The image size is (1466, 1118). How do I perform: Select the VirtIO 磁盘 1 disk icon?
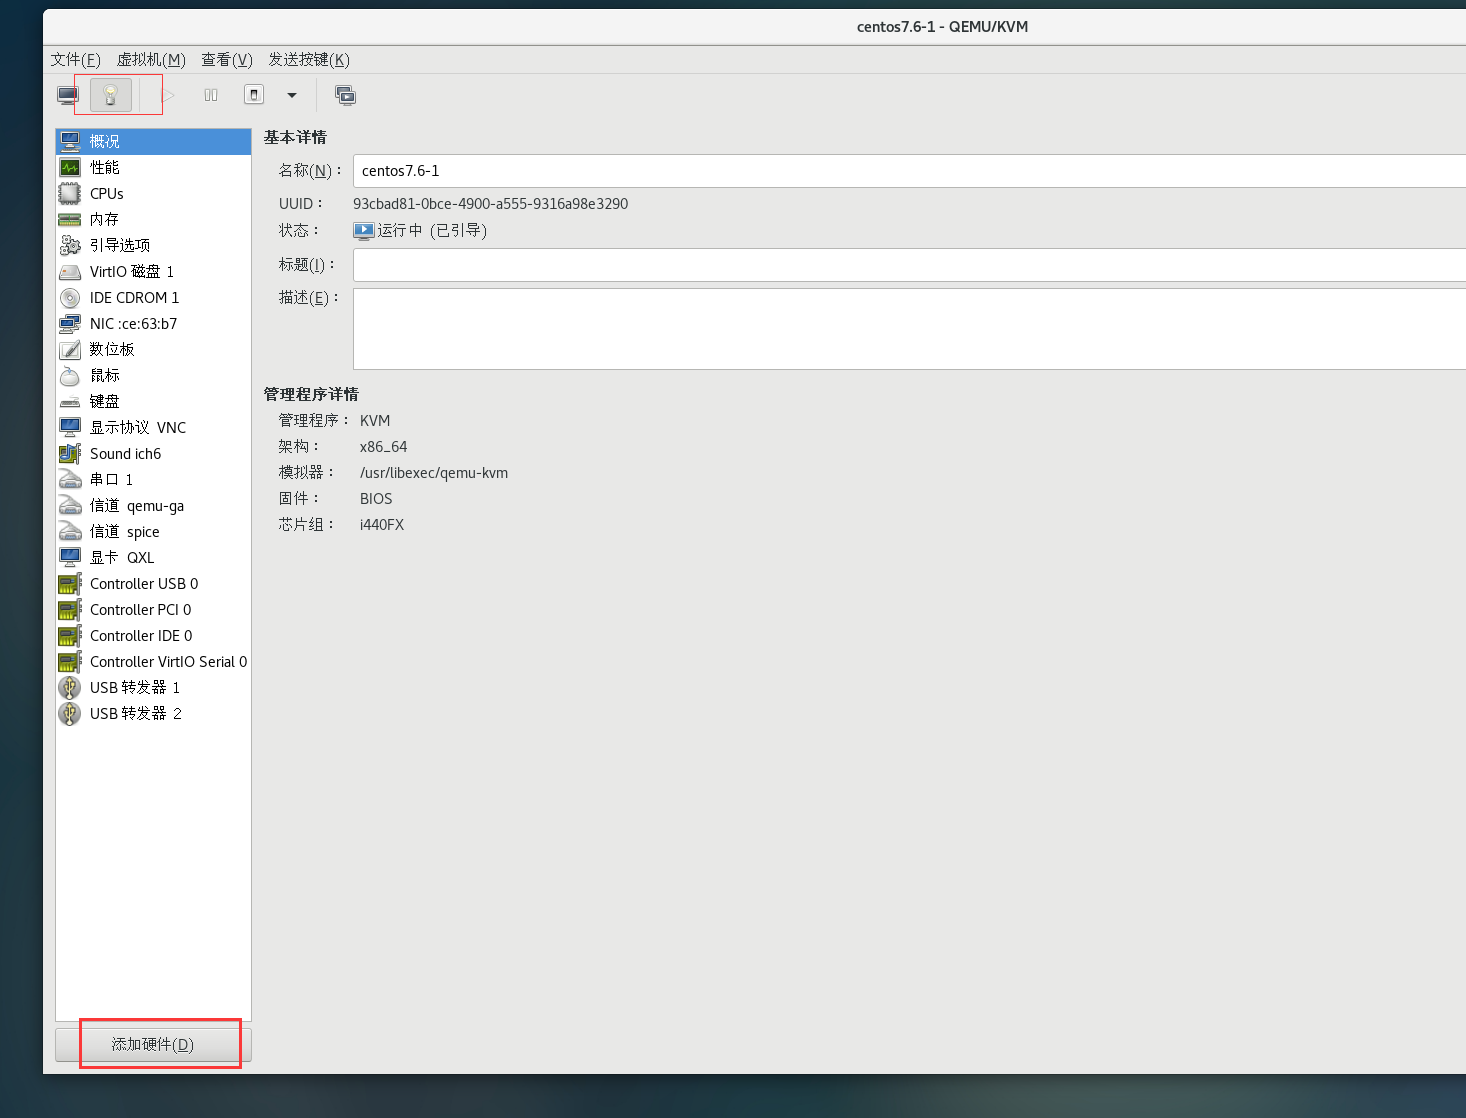click(x=70, y=272)
